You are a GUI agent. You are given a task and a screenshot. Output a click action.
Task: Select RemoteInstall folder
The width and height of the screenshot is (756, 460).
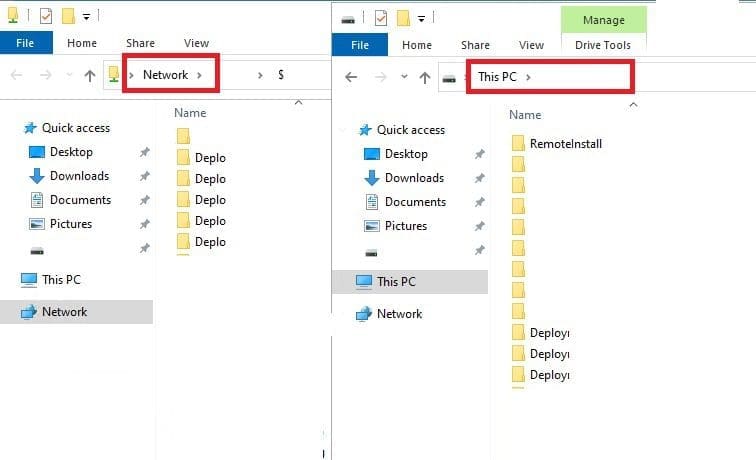566,144
